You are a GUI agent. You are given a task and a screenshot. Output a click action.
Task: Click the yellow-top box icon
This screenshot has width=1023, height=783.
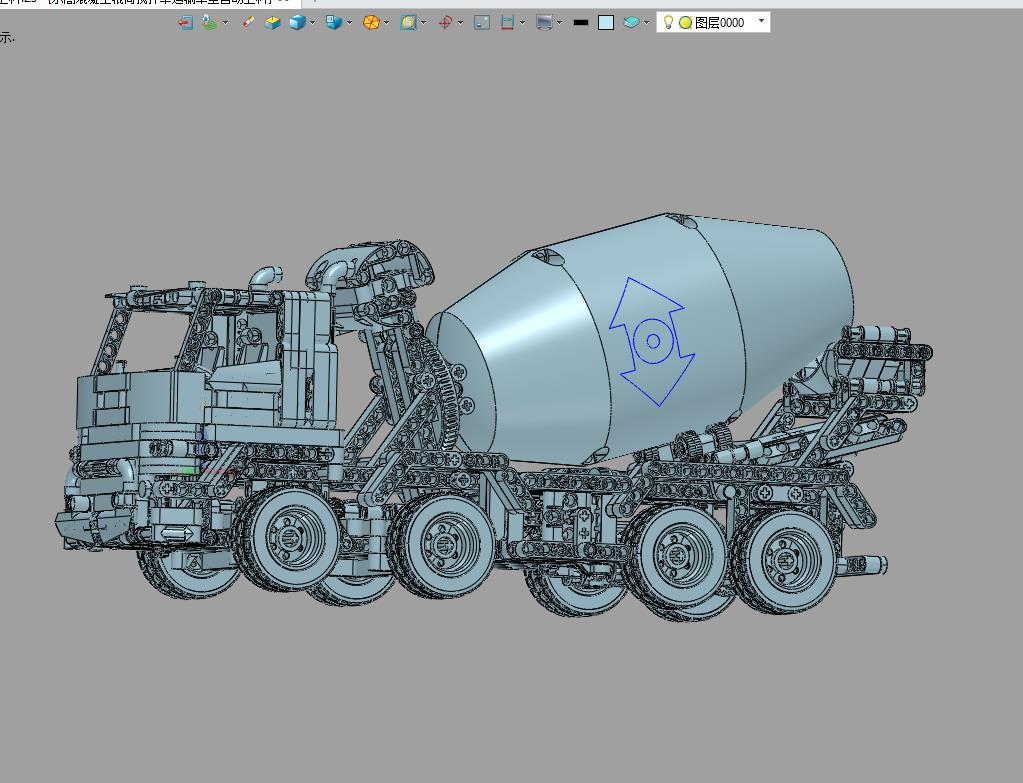273,23
